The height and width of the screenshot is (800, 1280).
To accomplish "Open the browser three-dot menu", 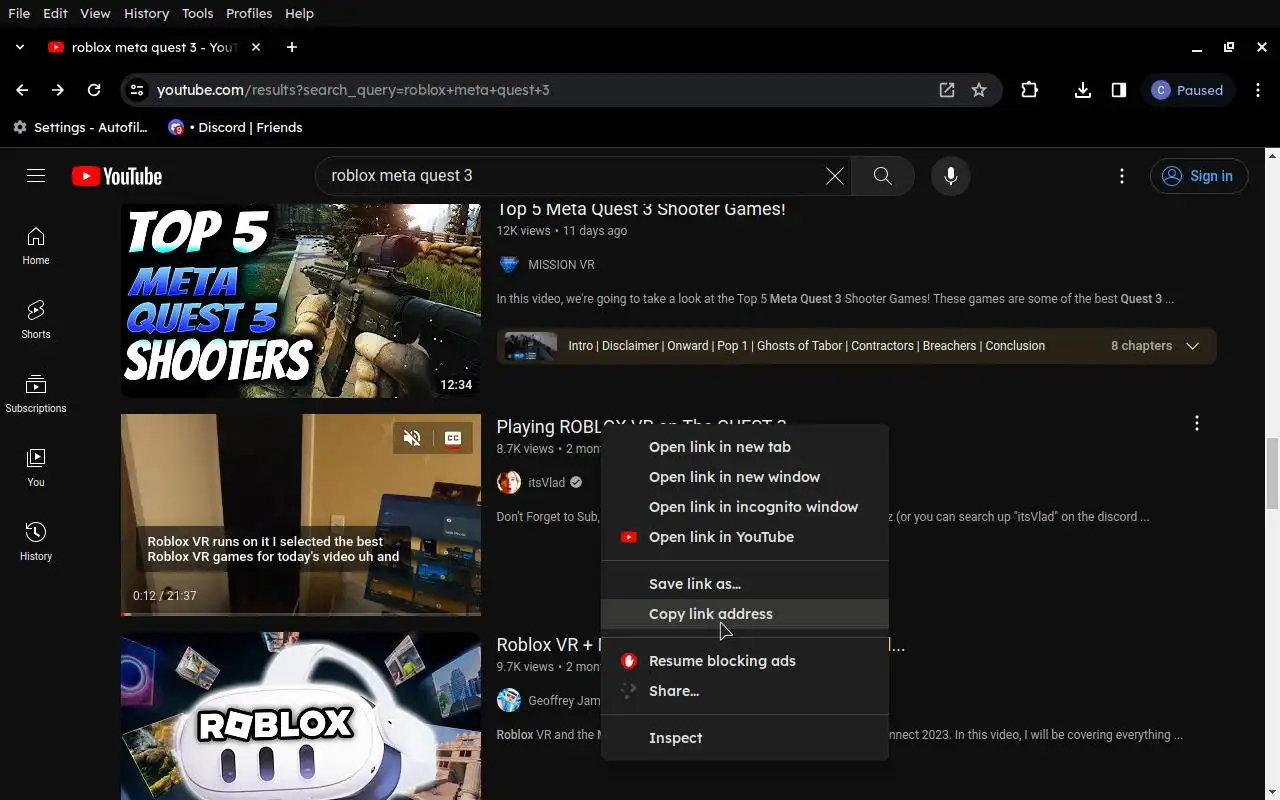I will point(1258,90).
